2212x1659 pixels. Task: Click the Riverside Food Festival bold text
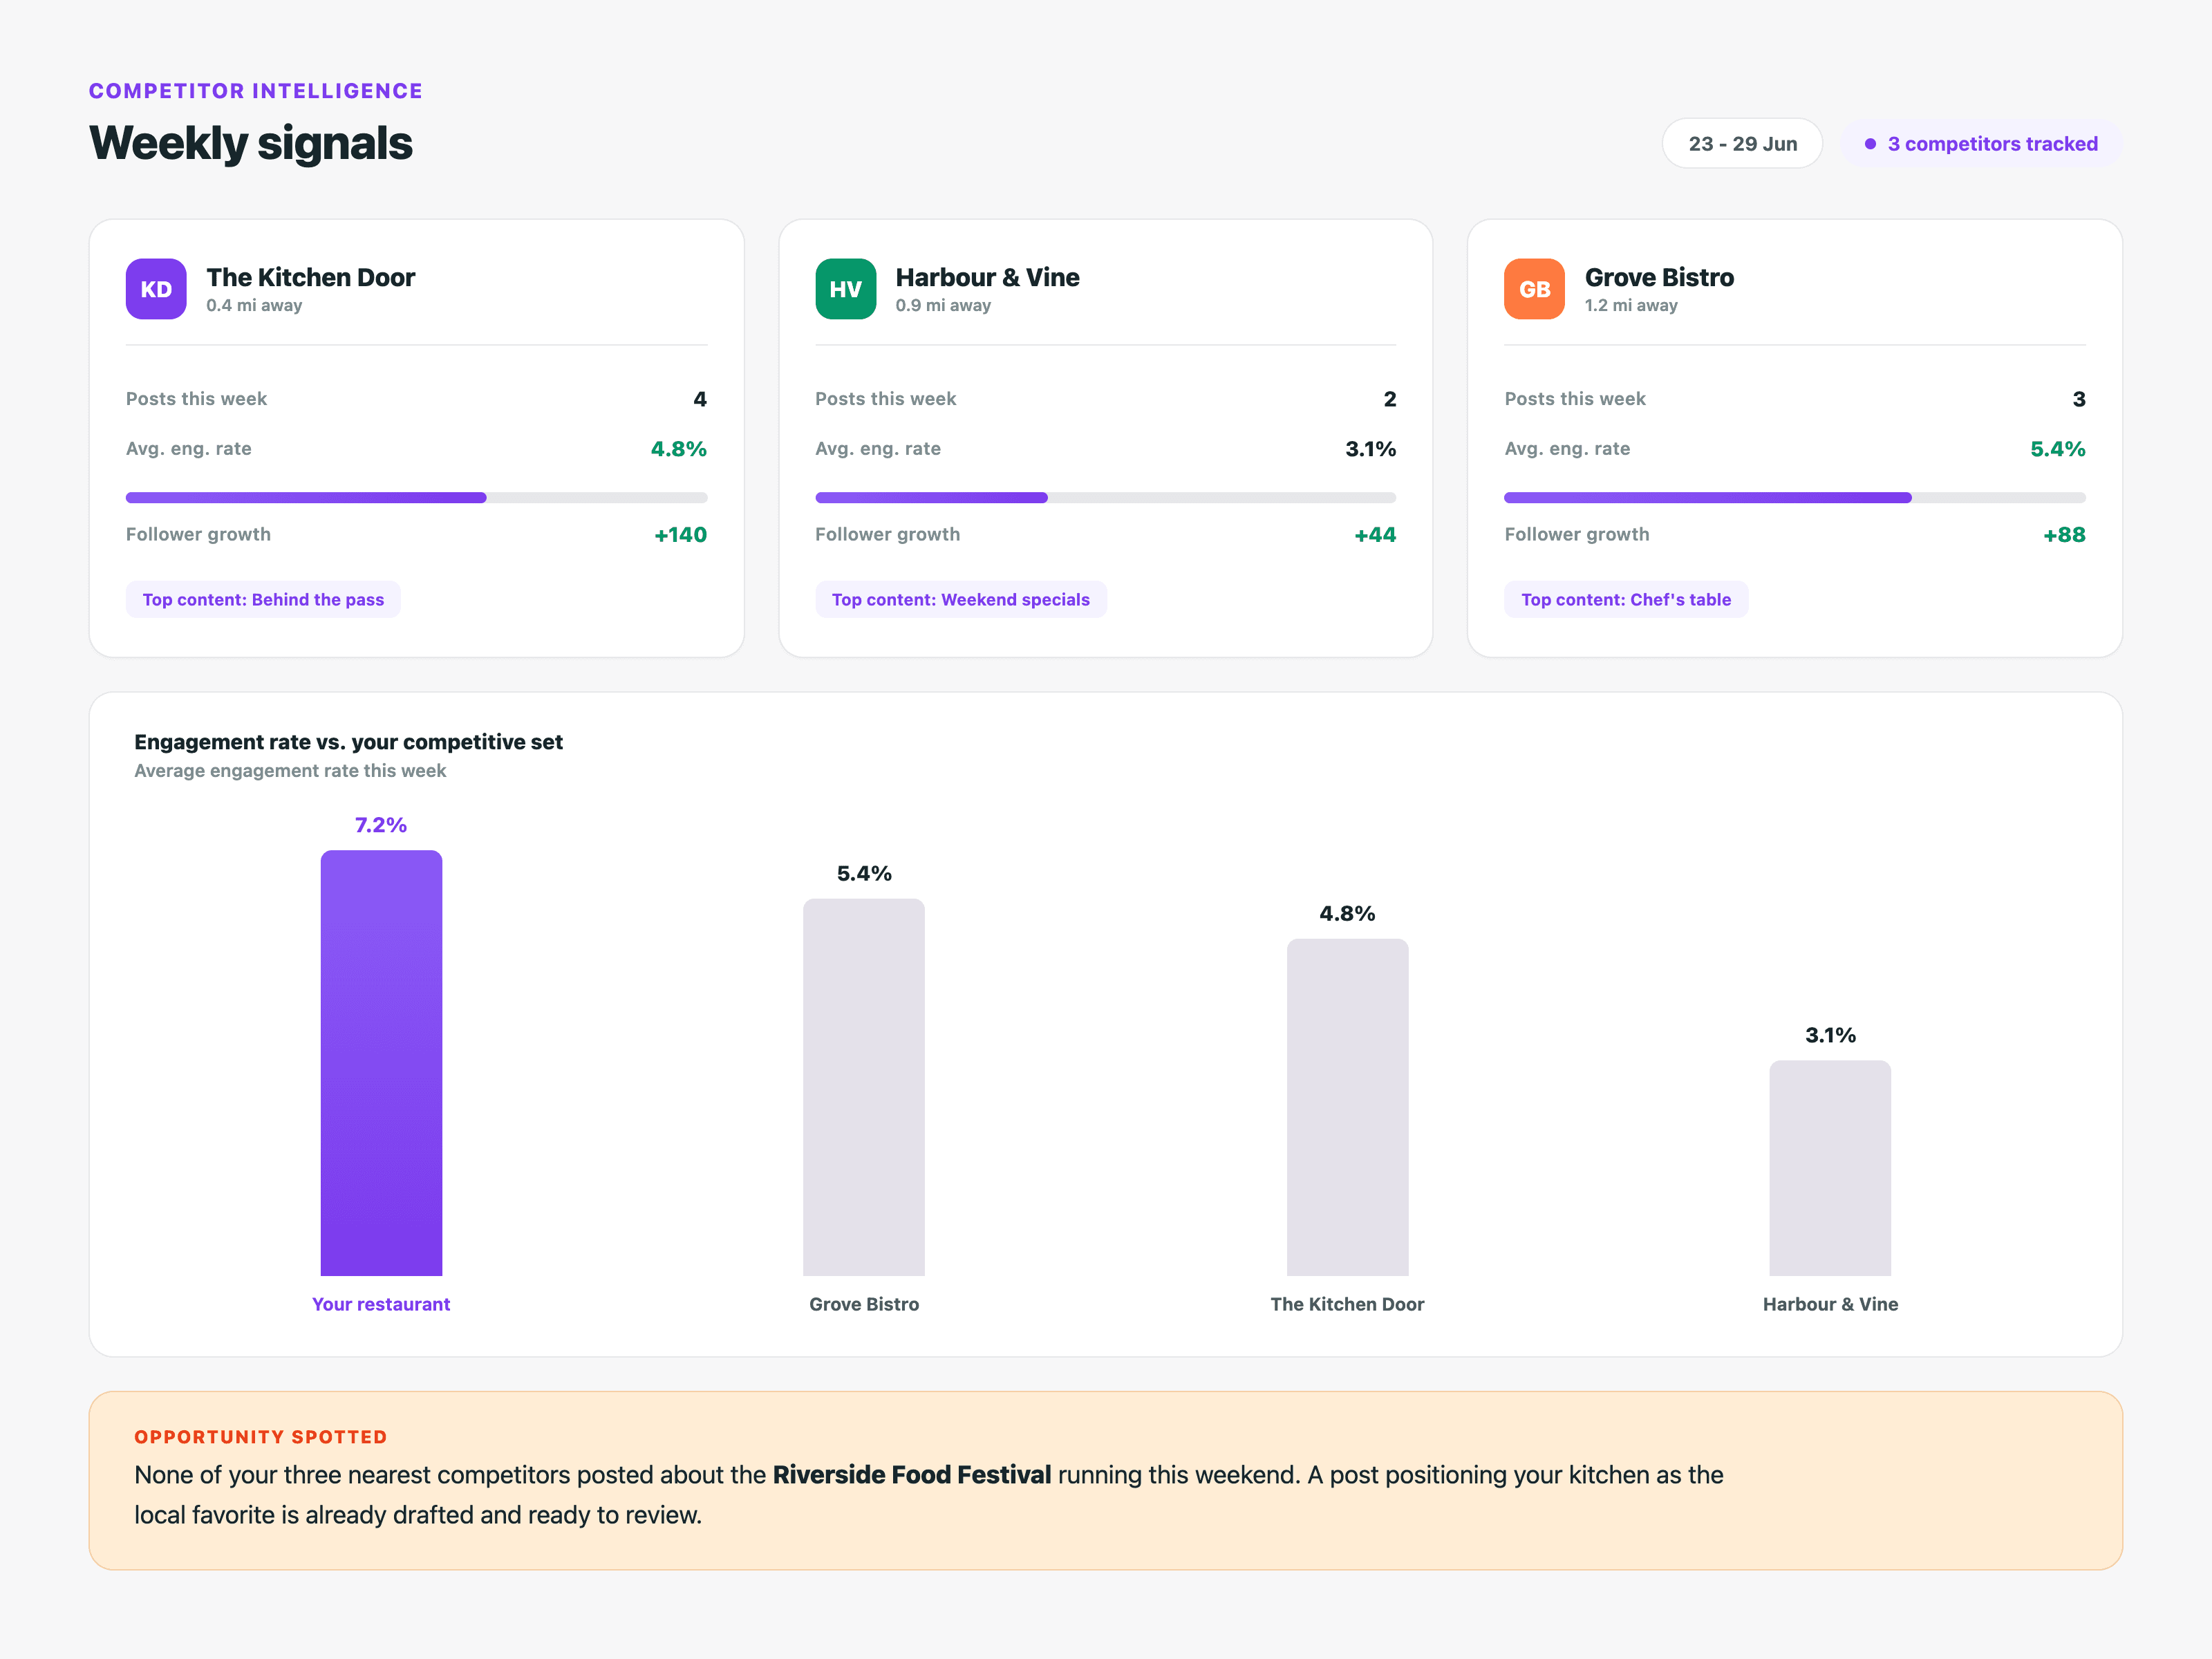tap(912, 1475)
